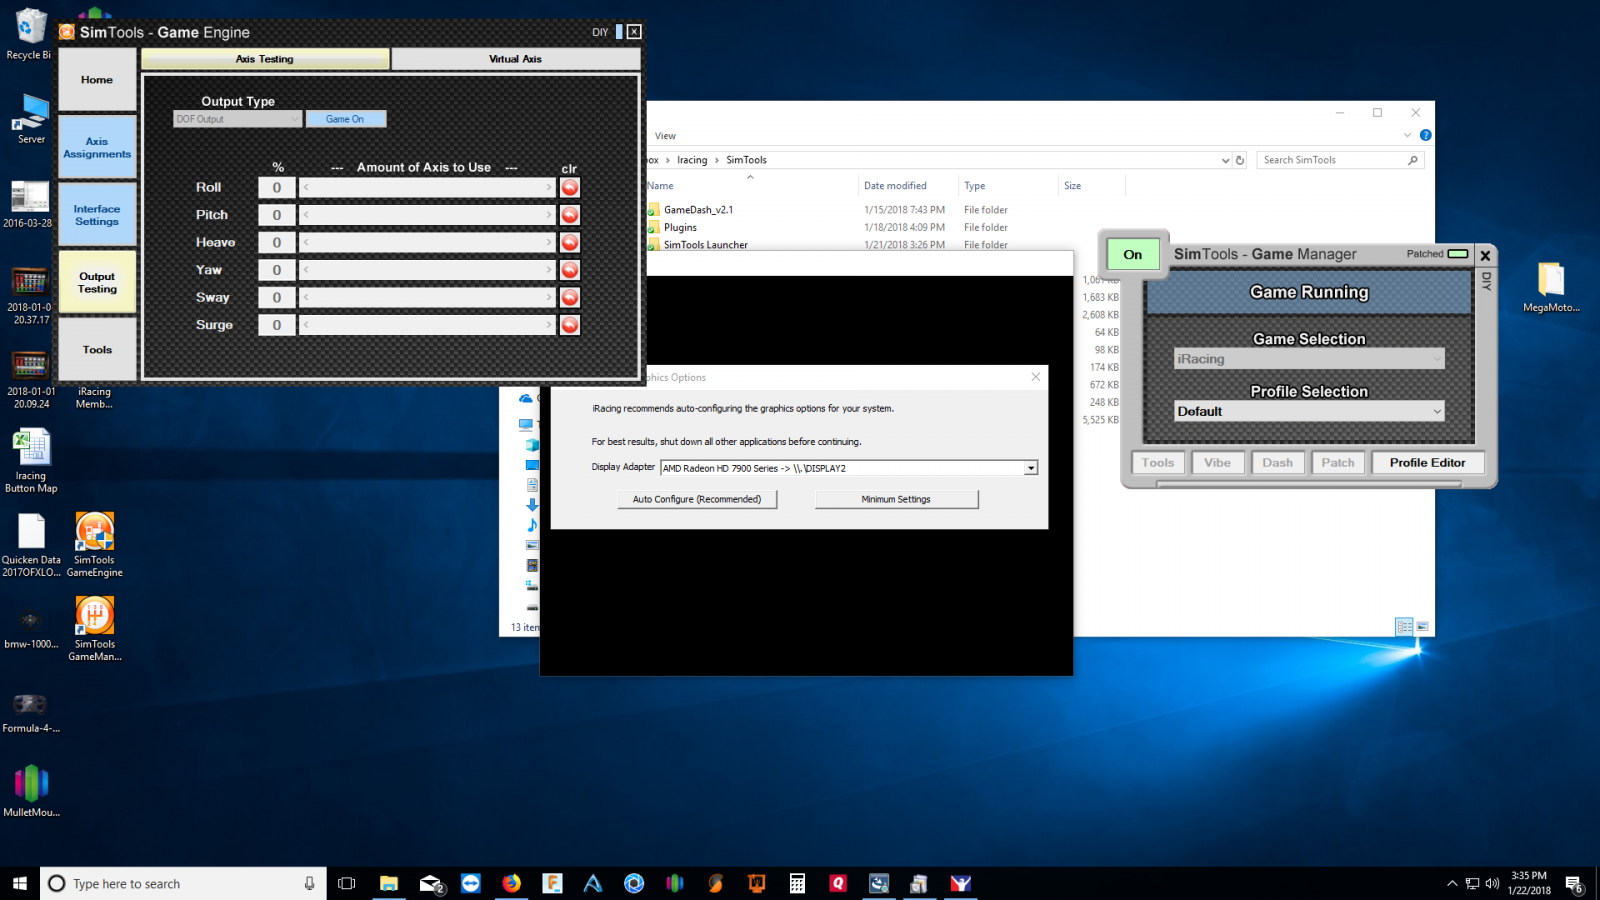Select the Quicken Data file on desktop
The height and width of the screenshot is (900, 1600).
tap(31, 545)
